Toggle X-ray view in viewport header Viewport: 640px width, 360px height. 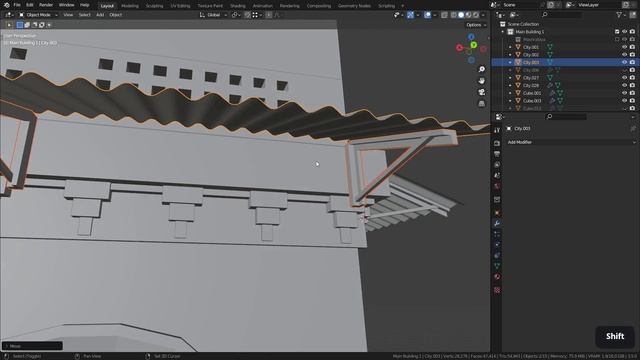point(444,15)
